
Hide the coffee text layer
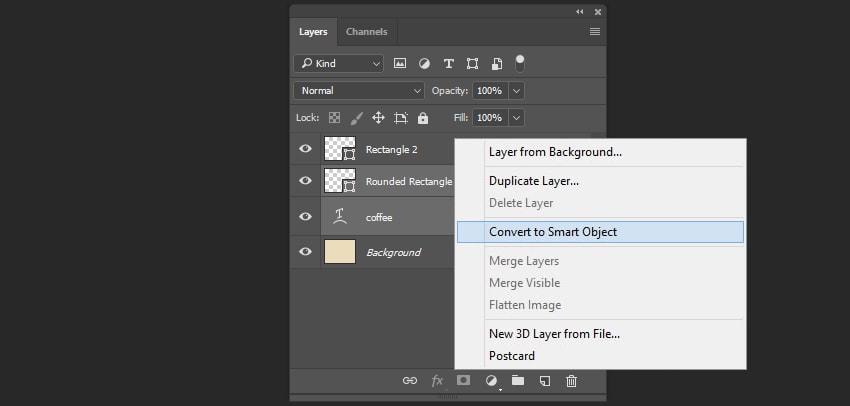(305, 216)
